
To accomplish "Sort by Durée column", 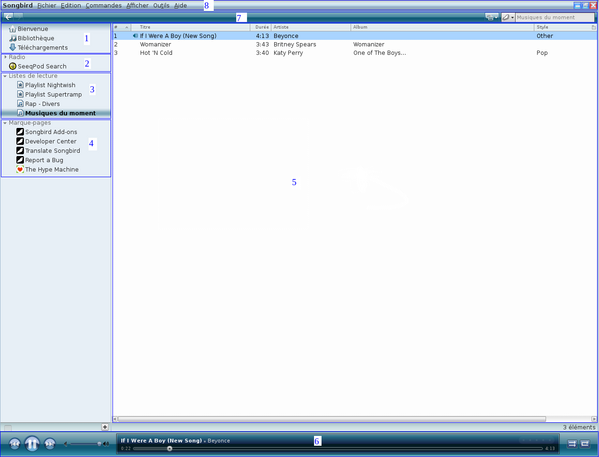I will pos(261,27).
